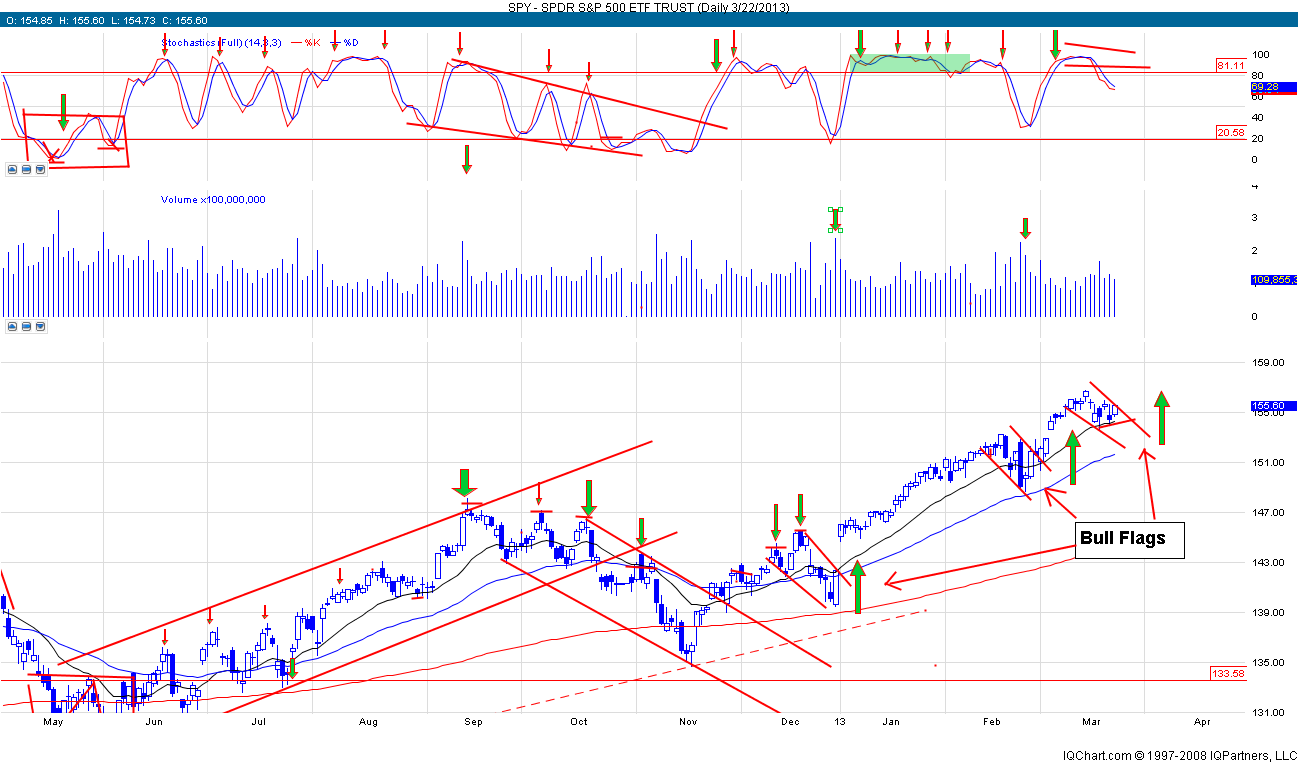
Task: Click the Volume x100,000,000 label
Action: [213, 200]
